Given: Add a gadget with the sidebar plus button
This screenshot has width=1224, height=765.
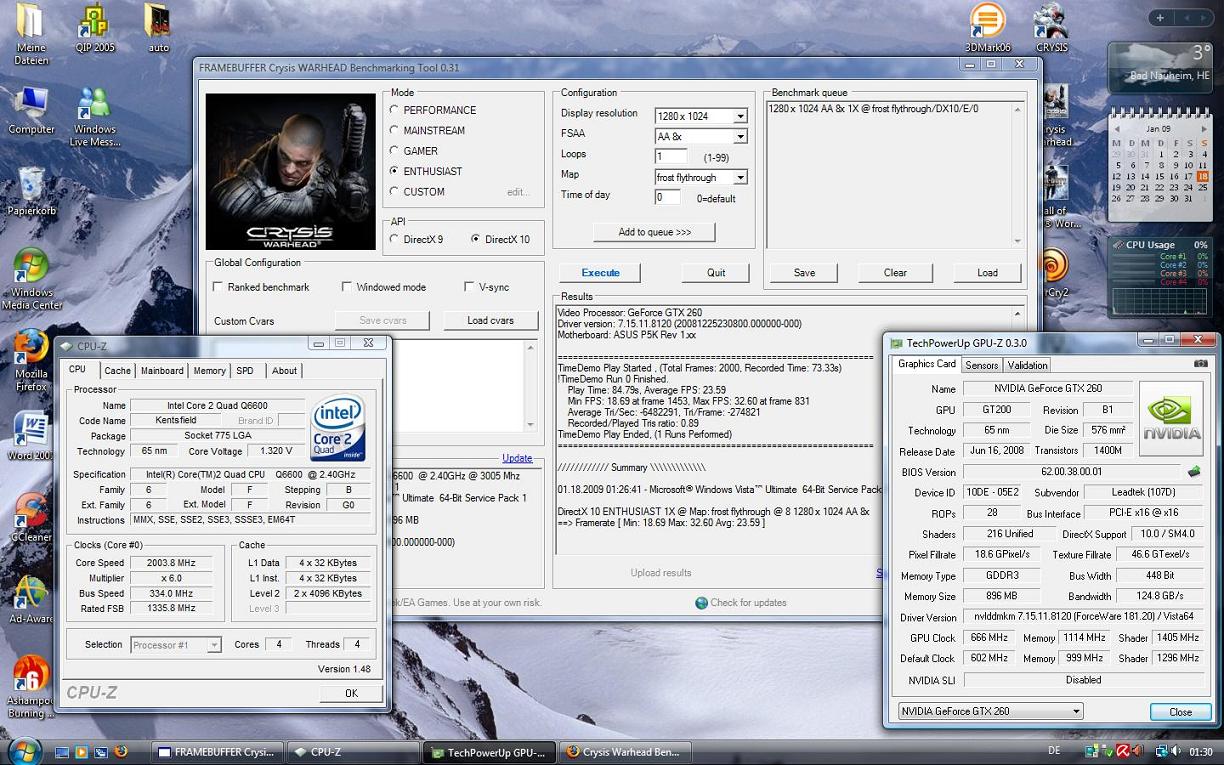Looking at the screenshot, I should (x=1160, y=17).
